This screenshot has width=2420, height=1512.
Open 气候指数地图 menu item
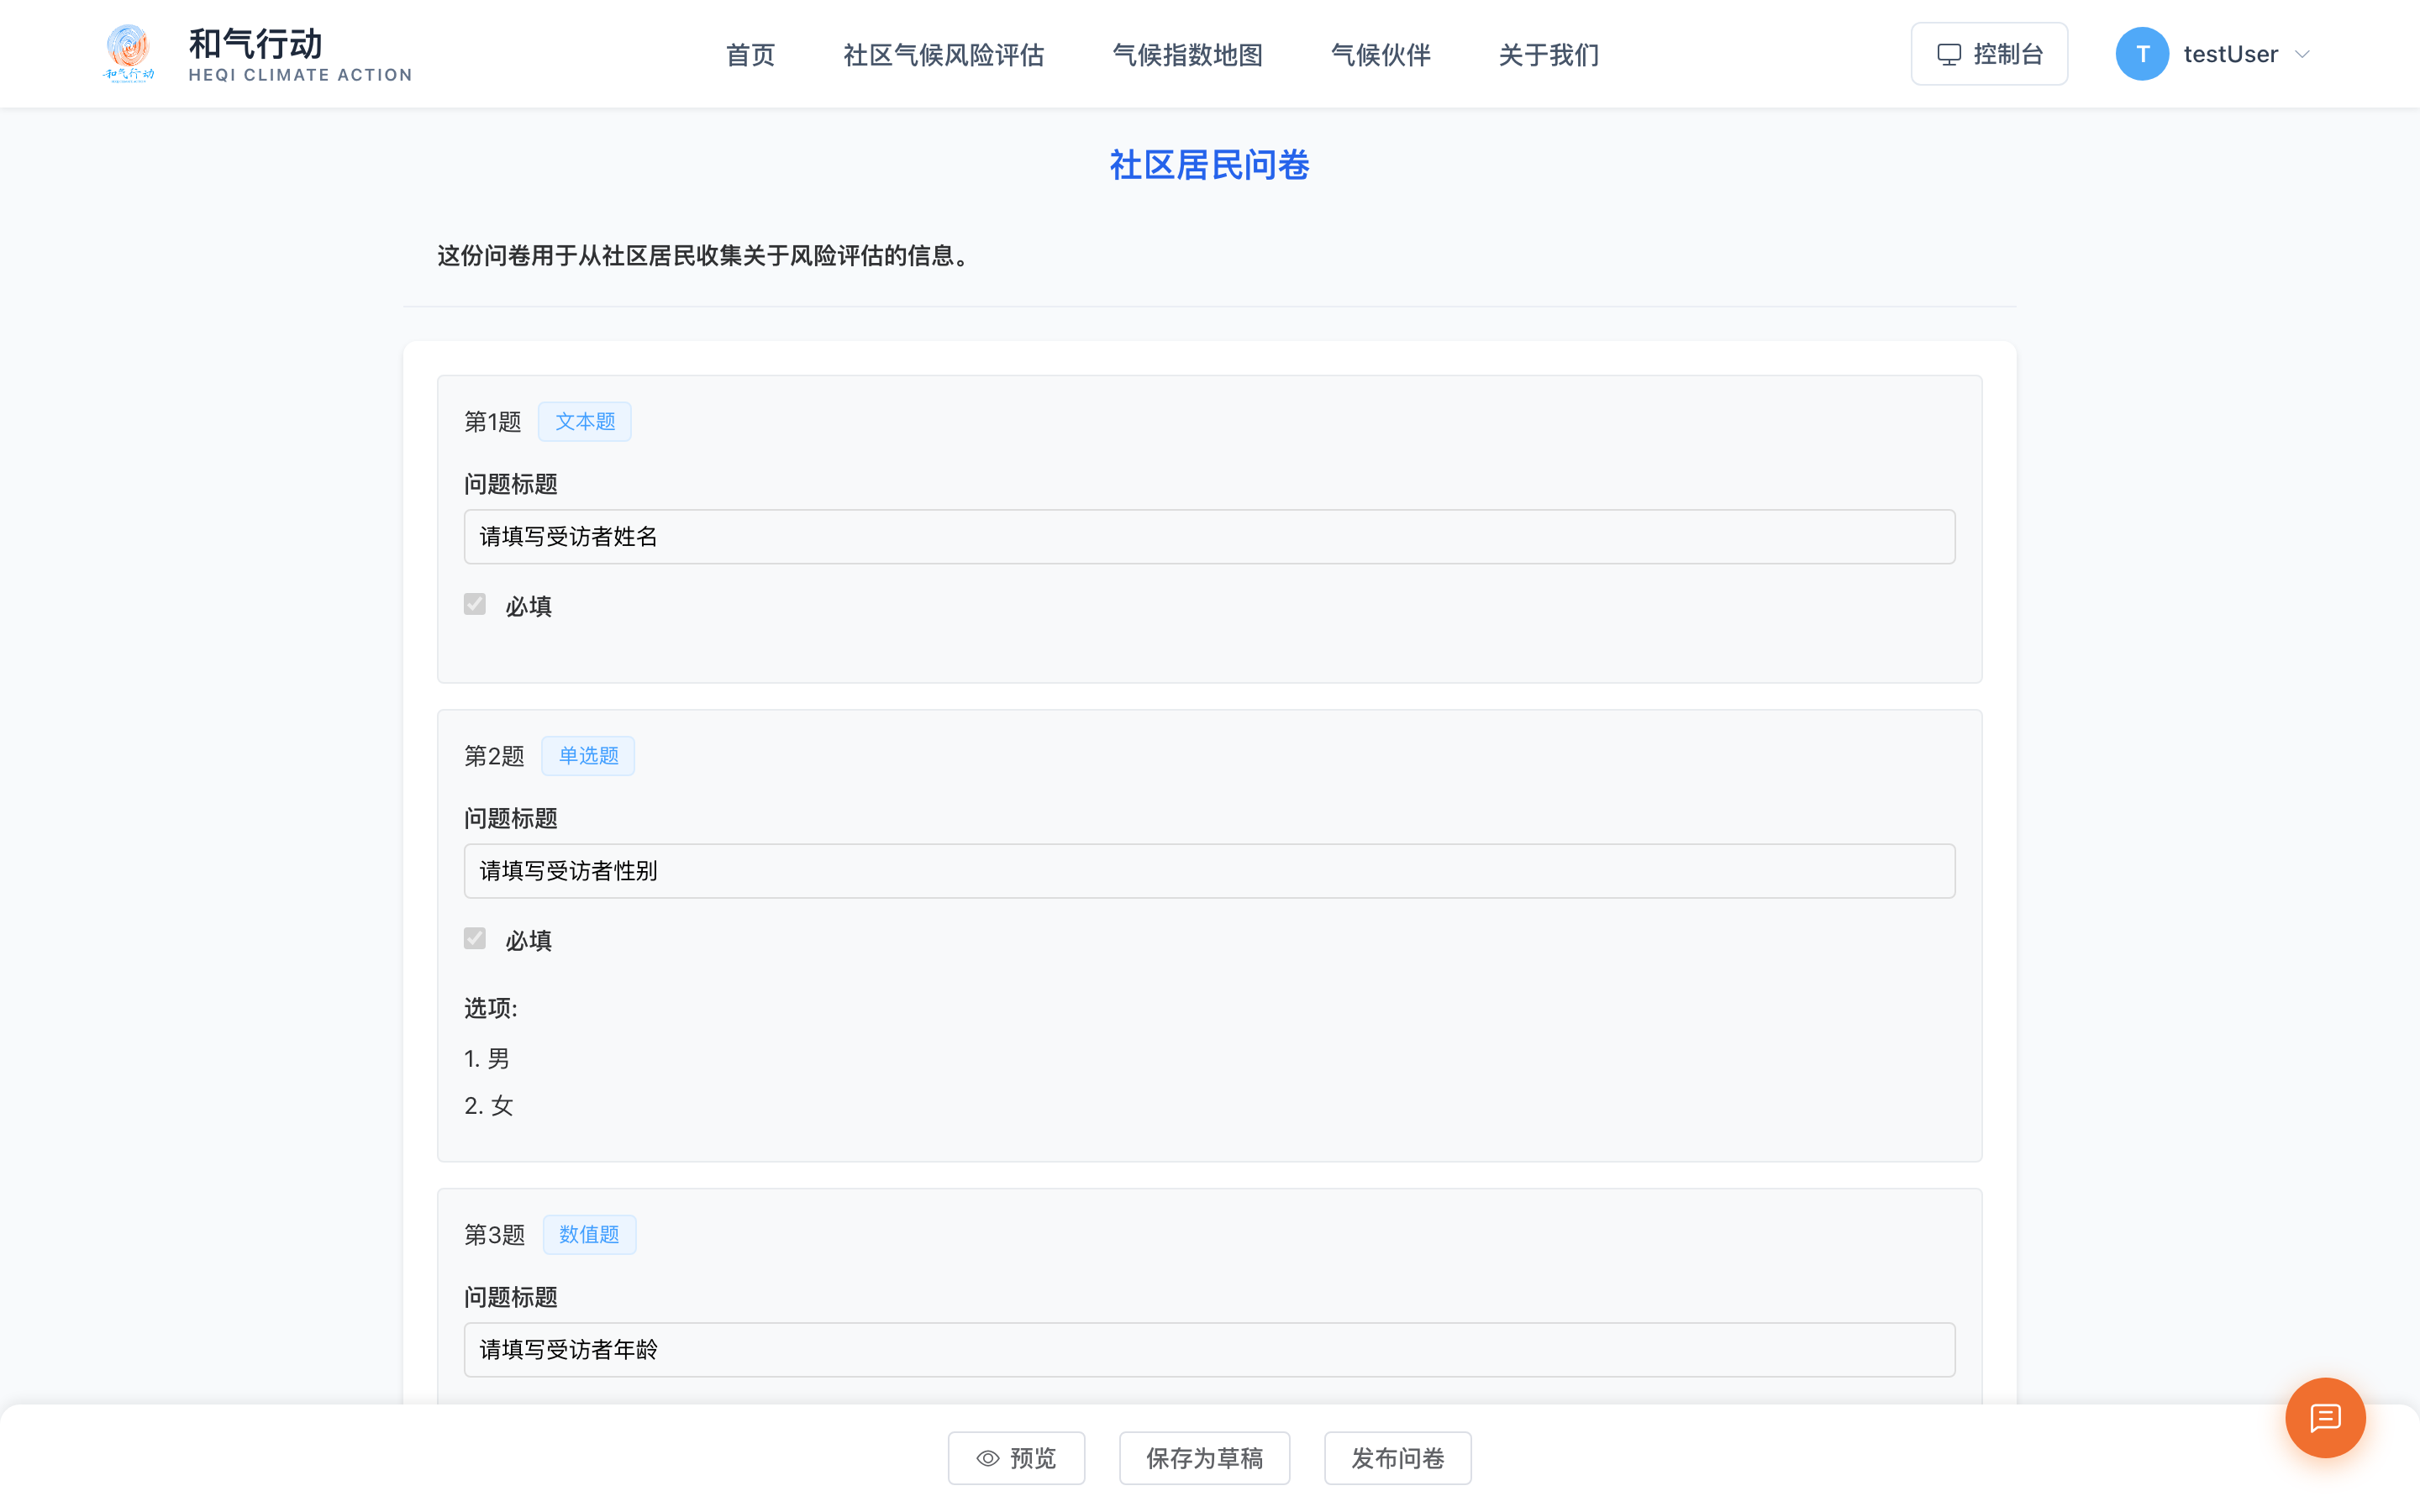[x=1187, y=55]
